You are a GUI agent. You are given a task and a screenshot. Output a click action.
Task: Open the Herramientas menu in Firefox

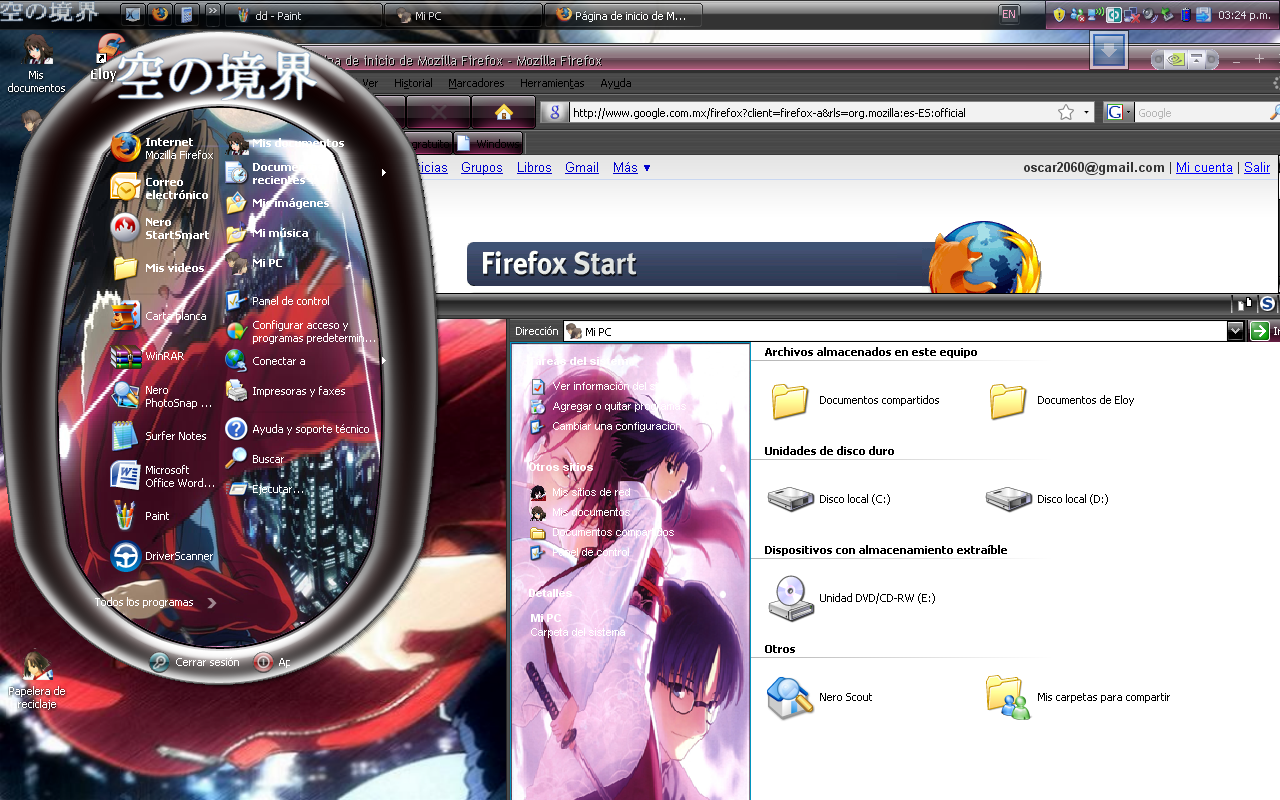click(552, 83)
